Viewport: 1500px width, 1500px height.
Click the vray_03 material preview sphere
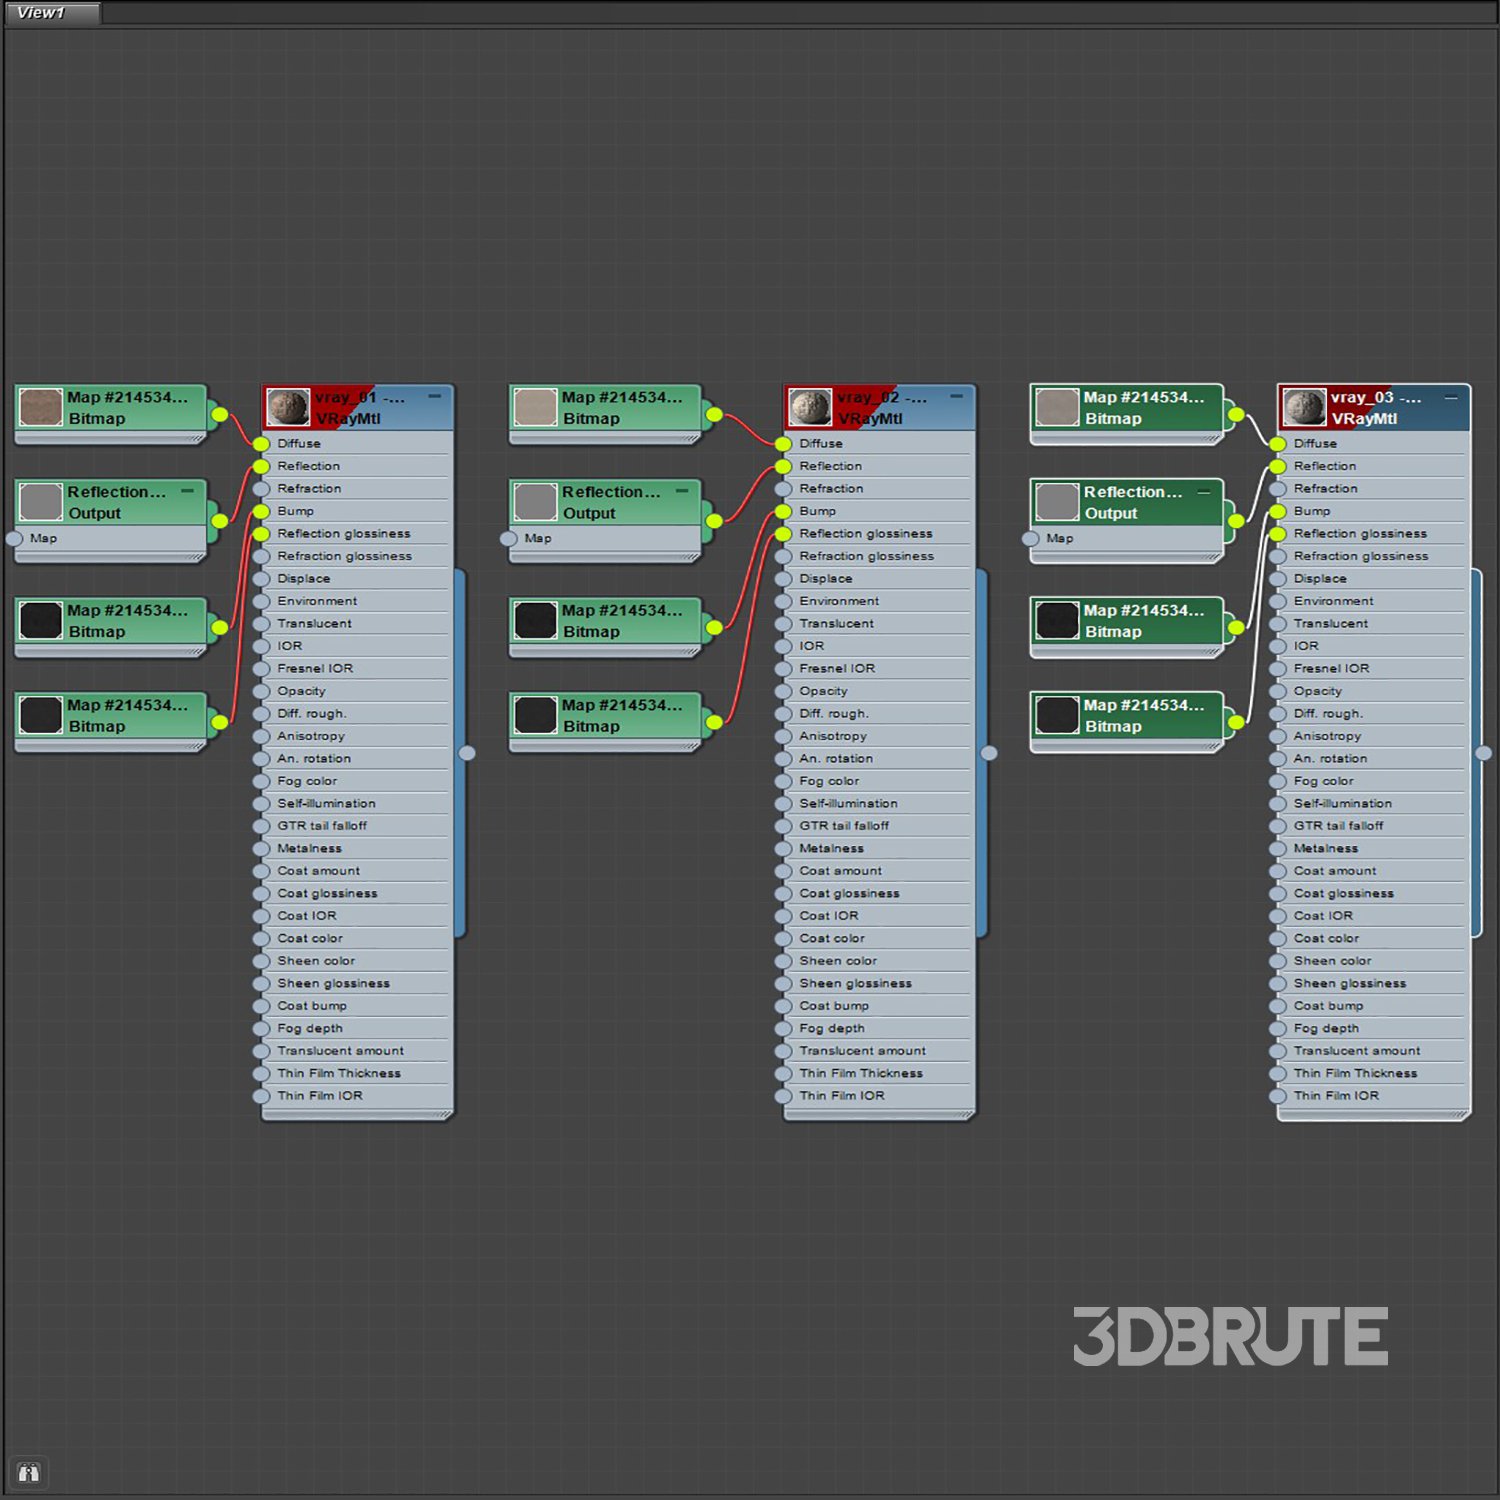pyautogui.click(x=1304, y=408)
